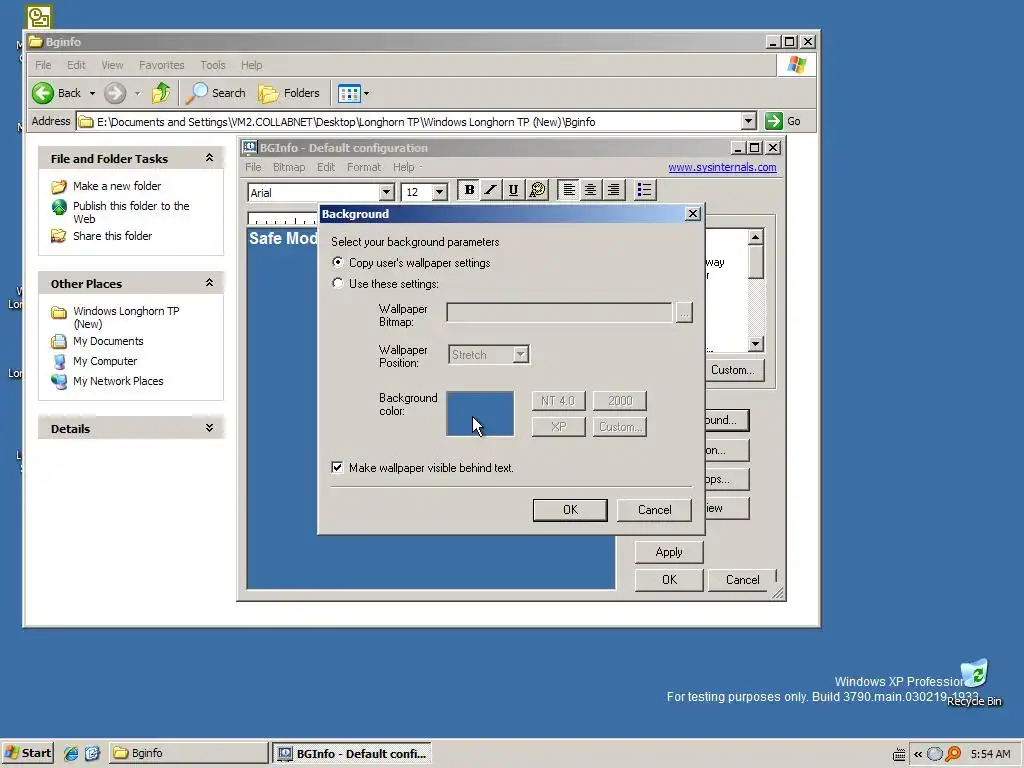Click the Wallpaper Bitmap path field
Image resolution: width=1024 pixels, height=768 pixels.
559,312
